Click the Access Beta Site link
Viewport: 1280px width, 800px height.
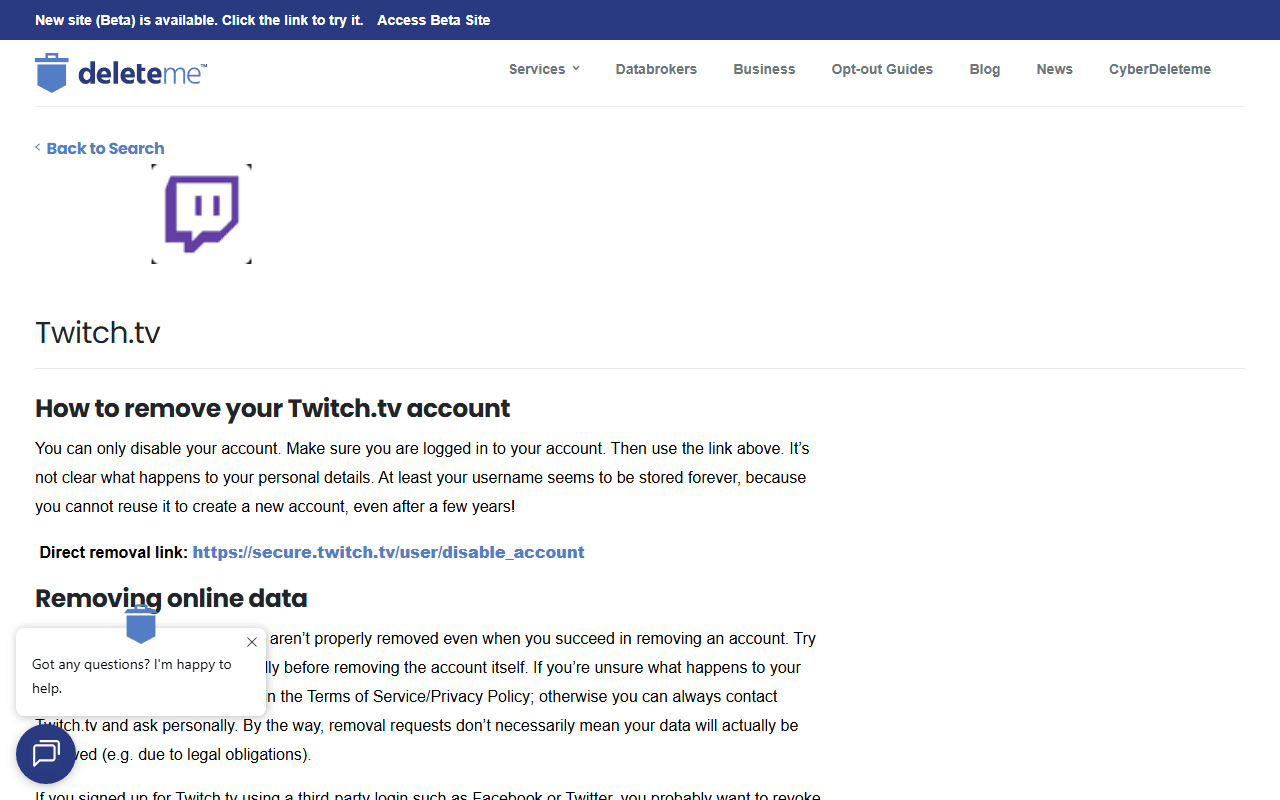click(434, 20)
